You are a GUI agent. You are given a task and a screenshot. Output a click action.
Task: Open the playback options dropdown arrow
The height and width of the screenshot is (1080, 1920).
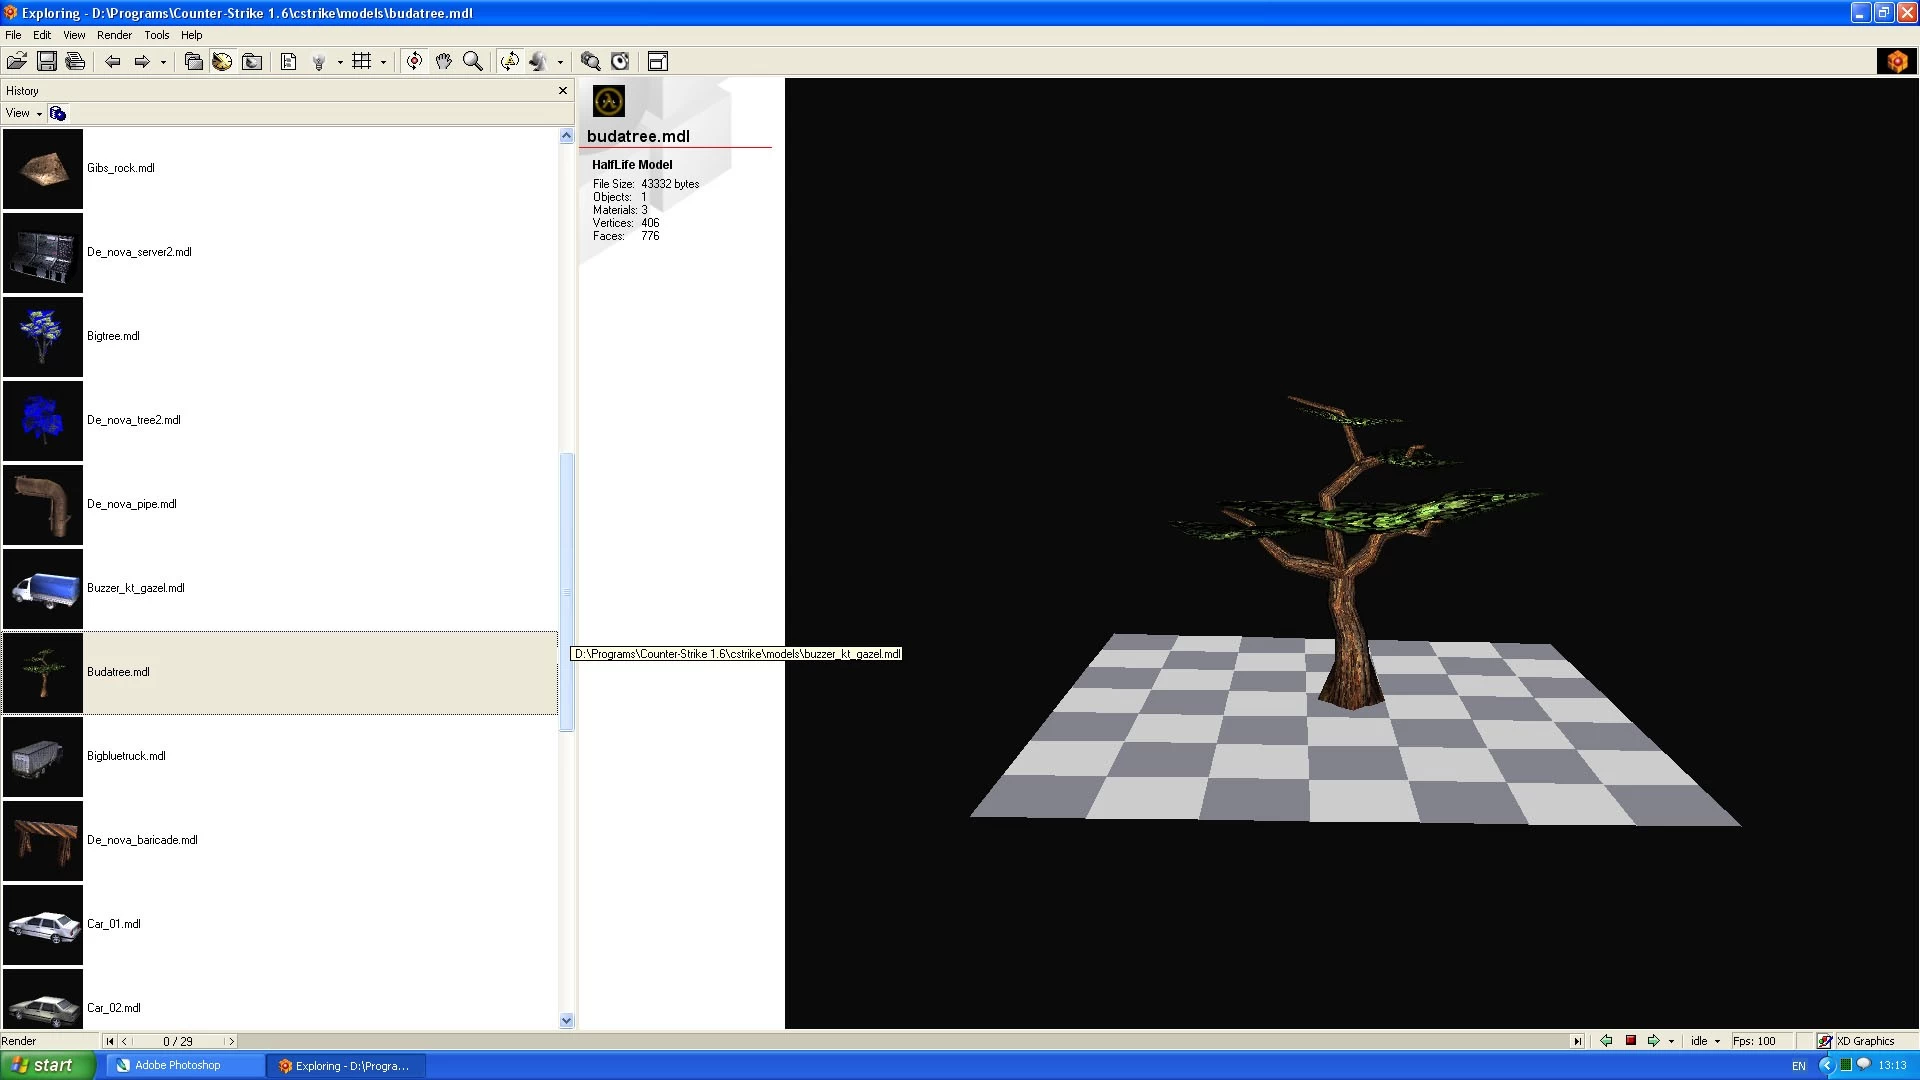1671,1042
